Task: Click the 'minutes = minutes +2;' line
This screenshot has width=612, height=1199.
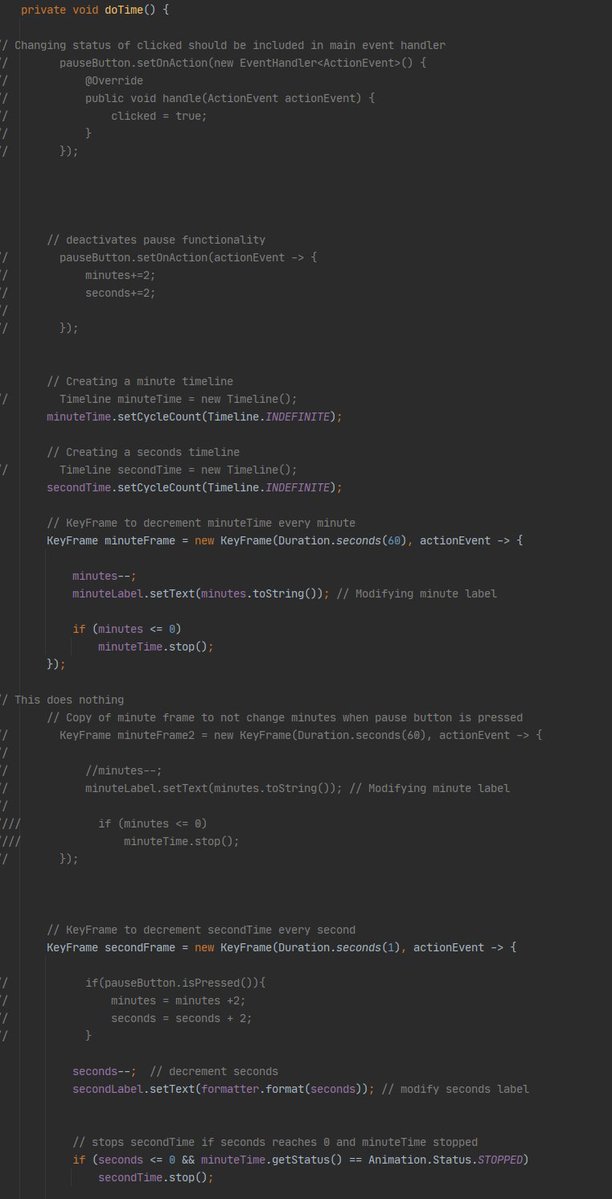Action: coord(178,999)
